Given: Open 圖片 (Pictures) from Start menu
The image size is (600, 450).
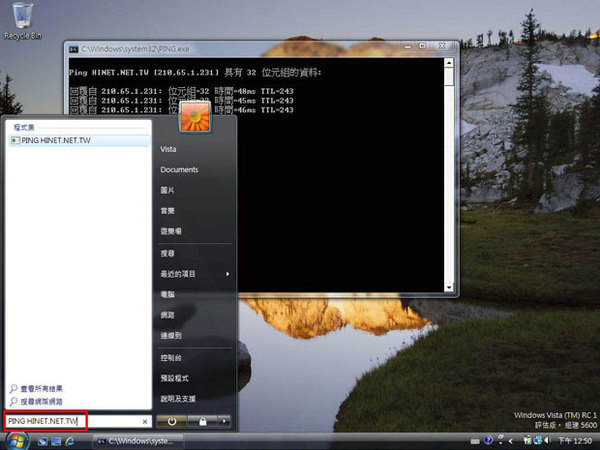Looking at the screenshot, I should click(x=167, y=190).
